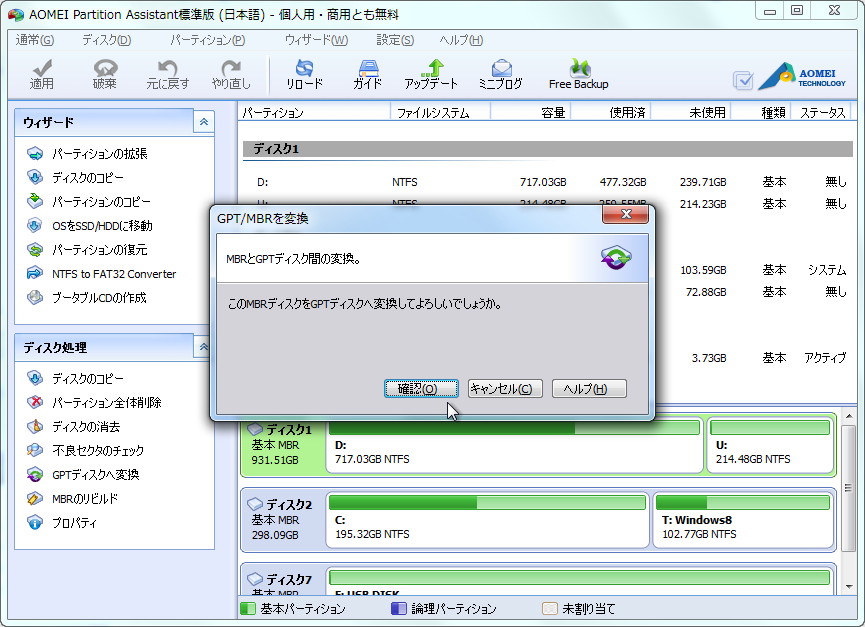The width and height of the screenshot is (865, 627).
Task: Confirm conversion with the 確認(O) button
Action: (x=421, y=389)
